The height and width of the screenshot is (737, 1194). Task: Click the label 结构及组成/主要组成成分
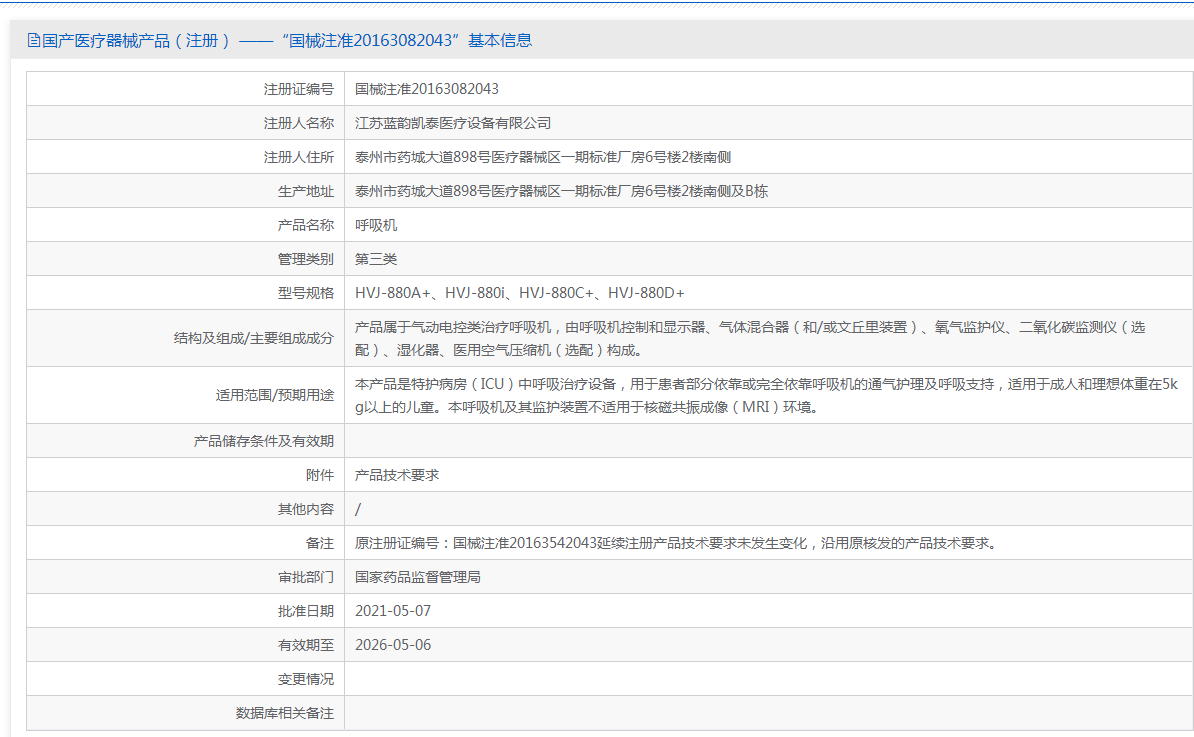click(254, 339)
